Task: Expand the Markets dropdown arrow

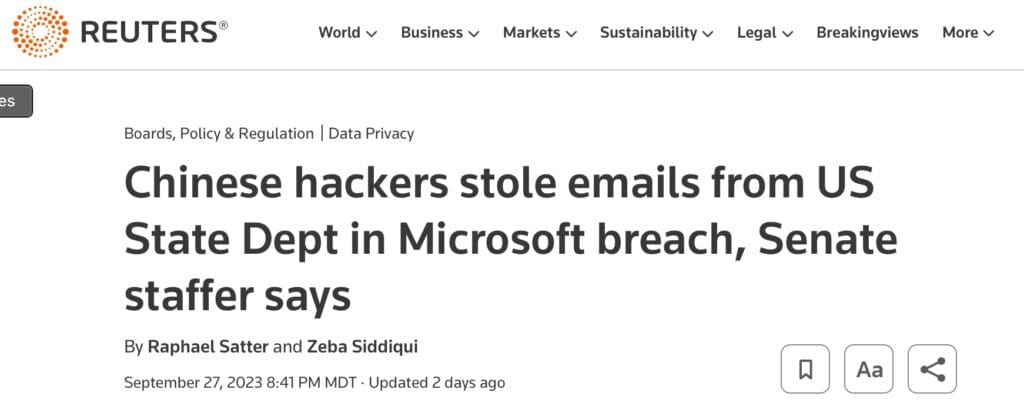Action: 571,33
